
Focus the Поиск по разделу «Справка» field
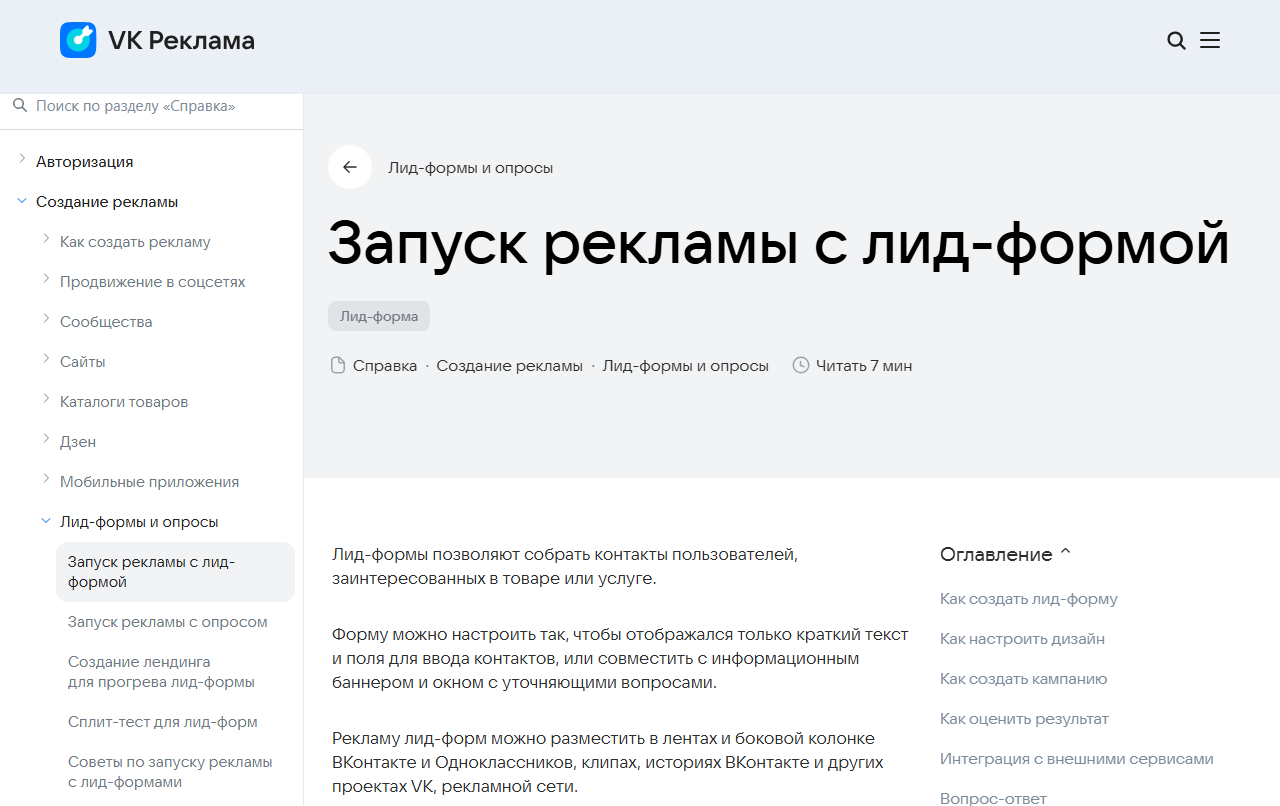coord(152,106)
